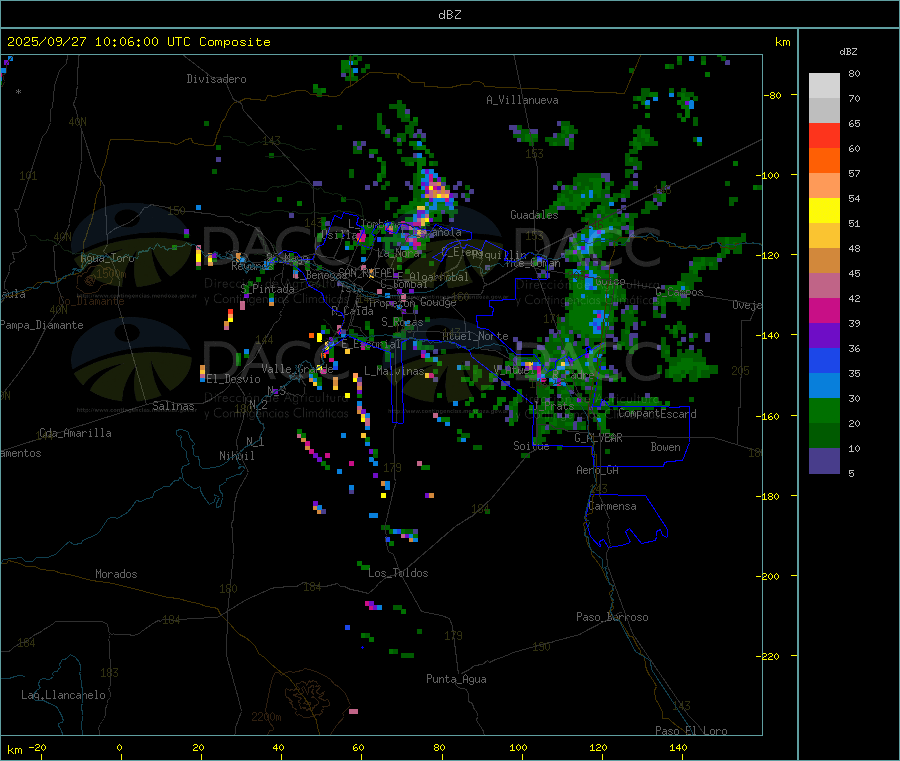This screenshot has height=761, width=900.
Task: Click the Cda_Amarilla map label
Action: tap(75, 433)
